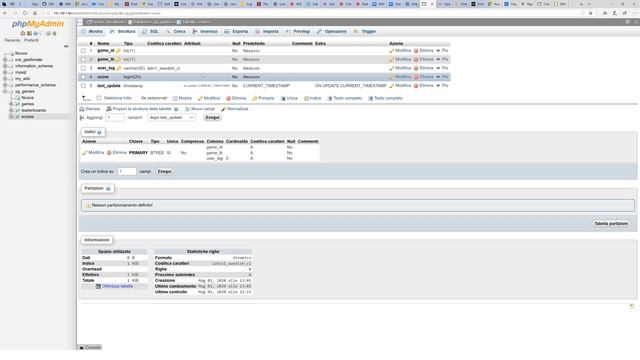
Task: Open the phpMyAdmin home icon in sidebar
Action: point(23,33)
